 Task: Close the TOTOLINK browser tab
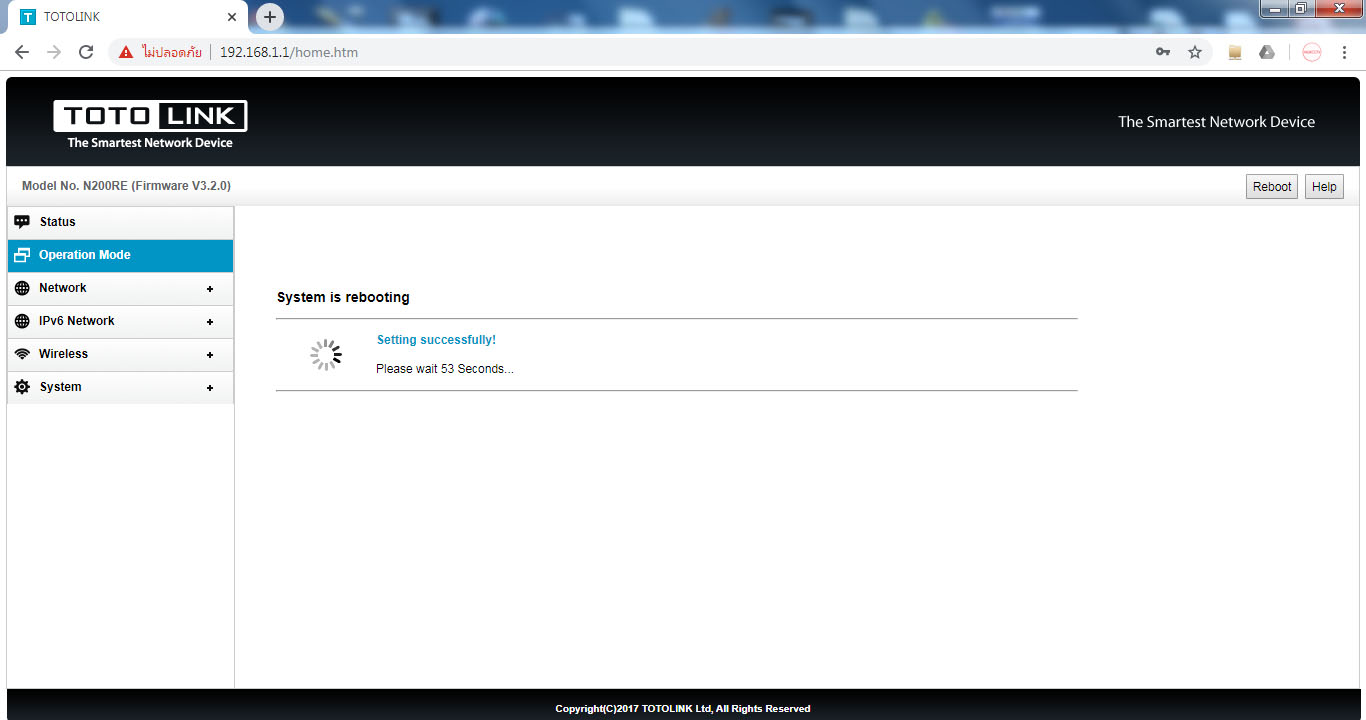click(232, 17)
